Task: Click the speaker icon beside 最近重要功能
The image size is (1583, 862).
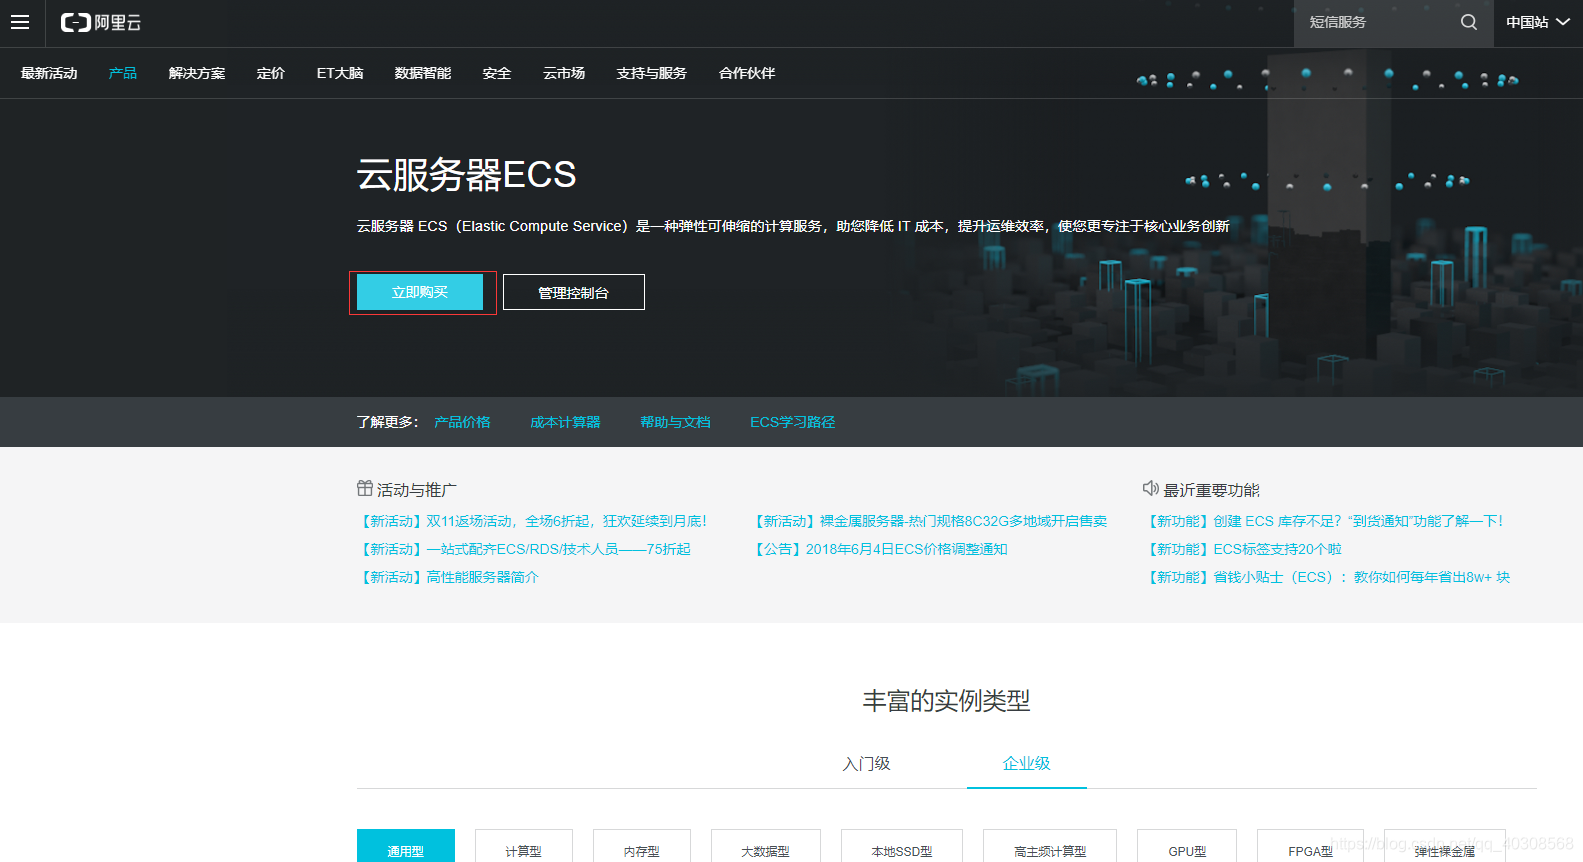Action: [x=1150, y=488]
